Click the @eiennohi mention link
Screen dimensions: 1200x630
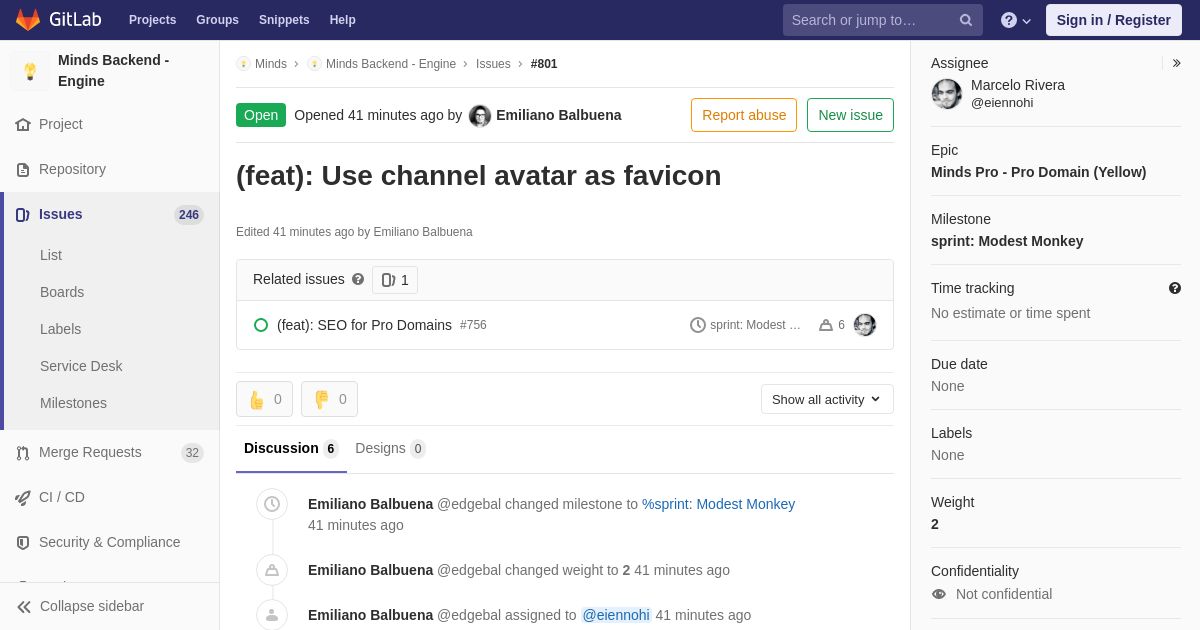(616, 615)
